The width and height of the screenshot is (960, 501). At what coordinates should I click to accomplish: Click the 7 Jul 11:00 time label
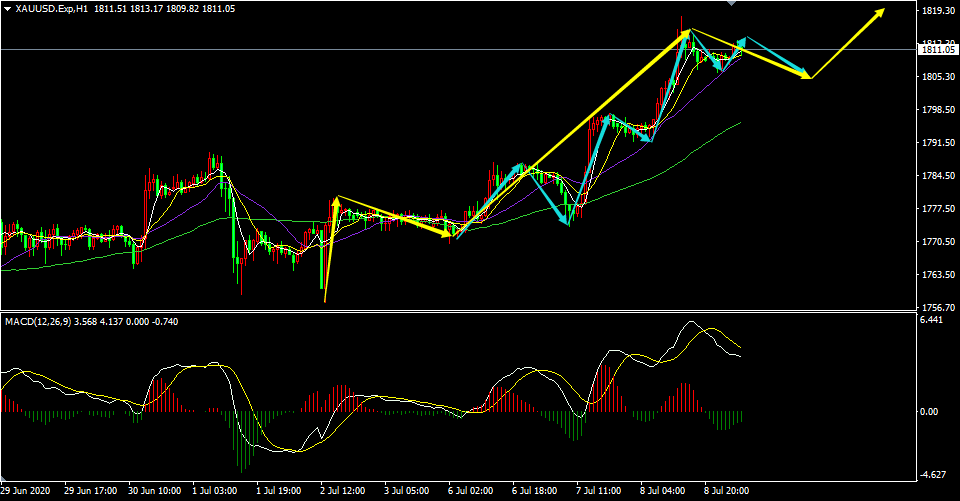[601, 491]
